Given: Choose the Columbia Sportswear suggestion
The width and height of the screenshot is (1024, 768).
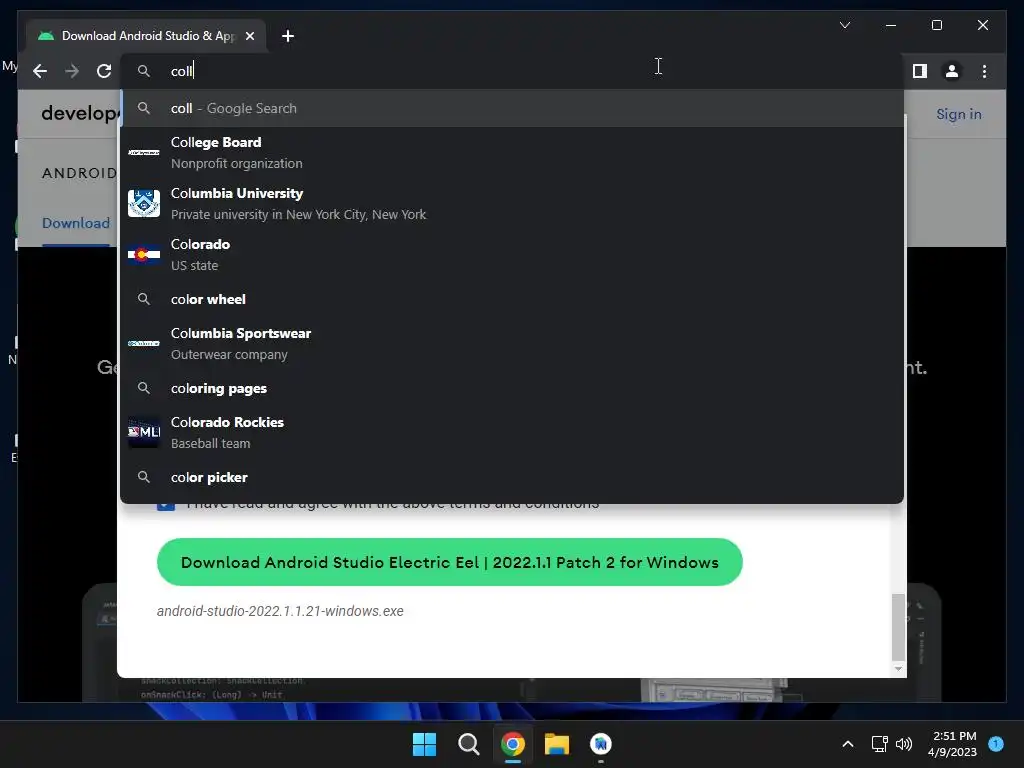Looking at the screenshot, I should click(513, 343).
